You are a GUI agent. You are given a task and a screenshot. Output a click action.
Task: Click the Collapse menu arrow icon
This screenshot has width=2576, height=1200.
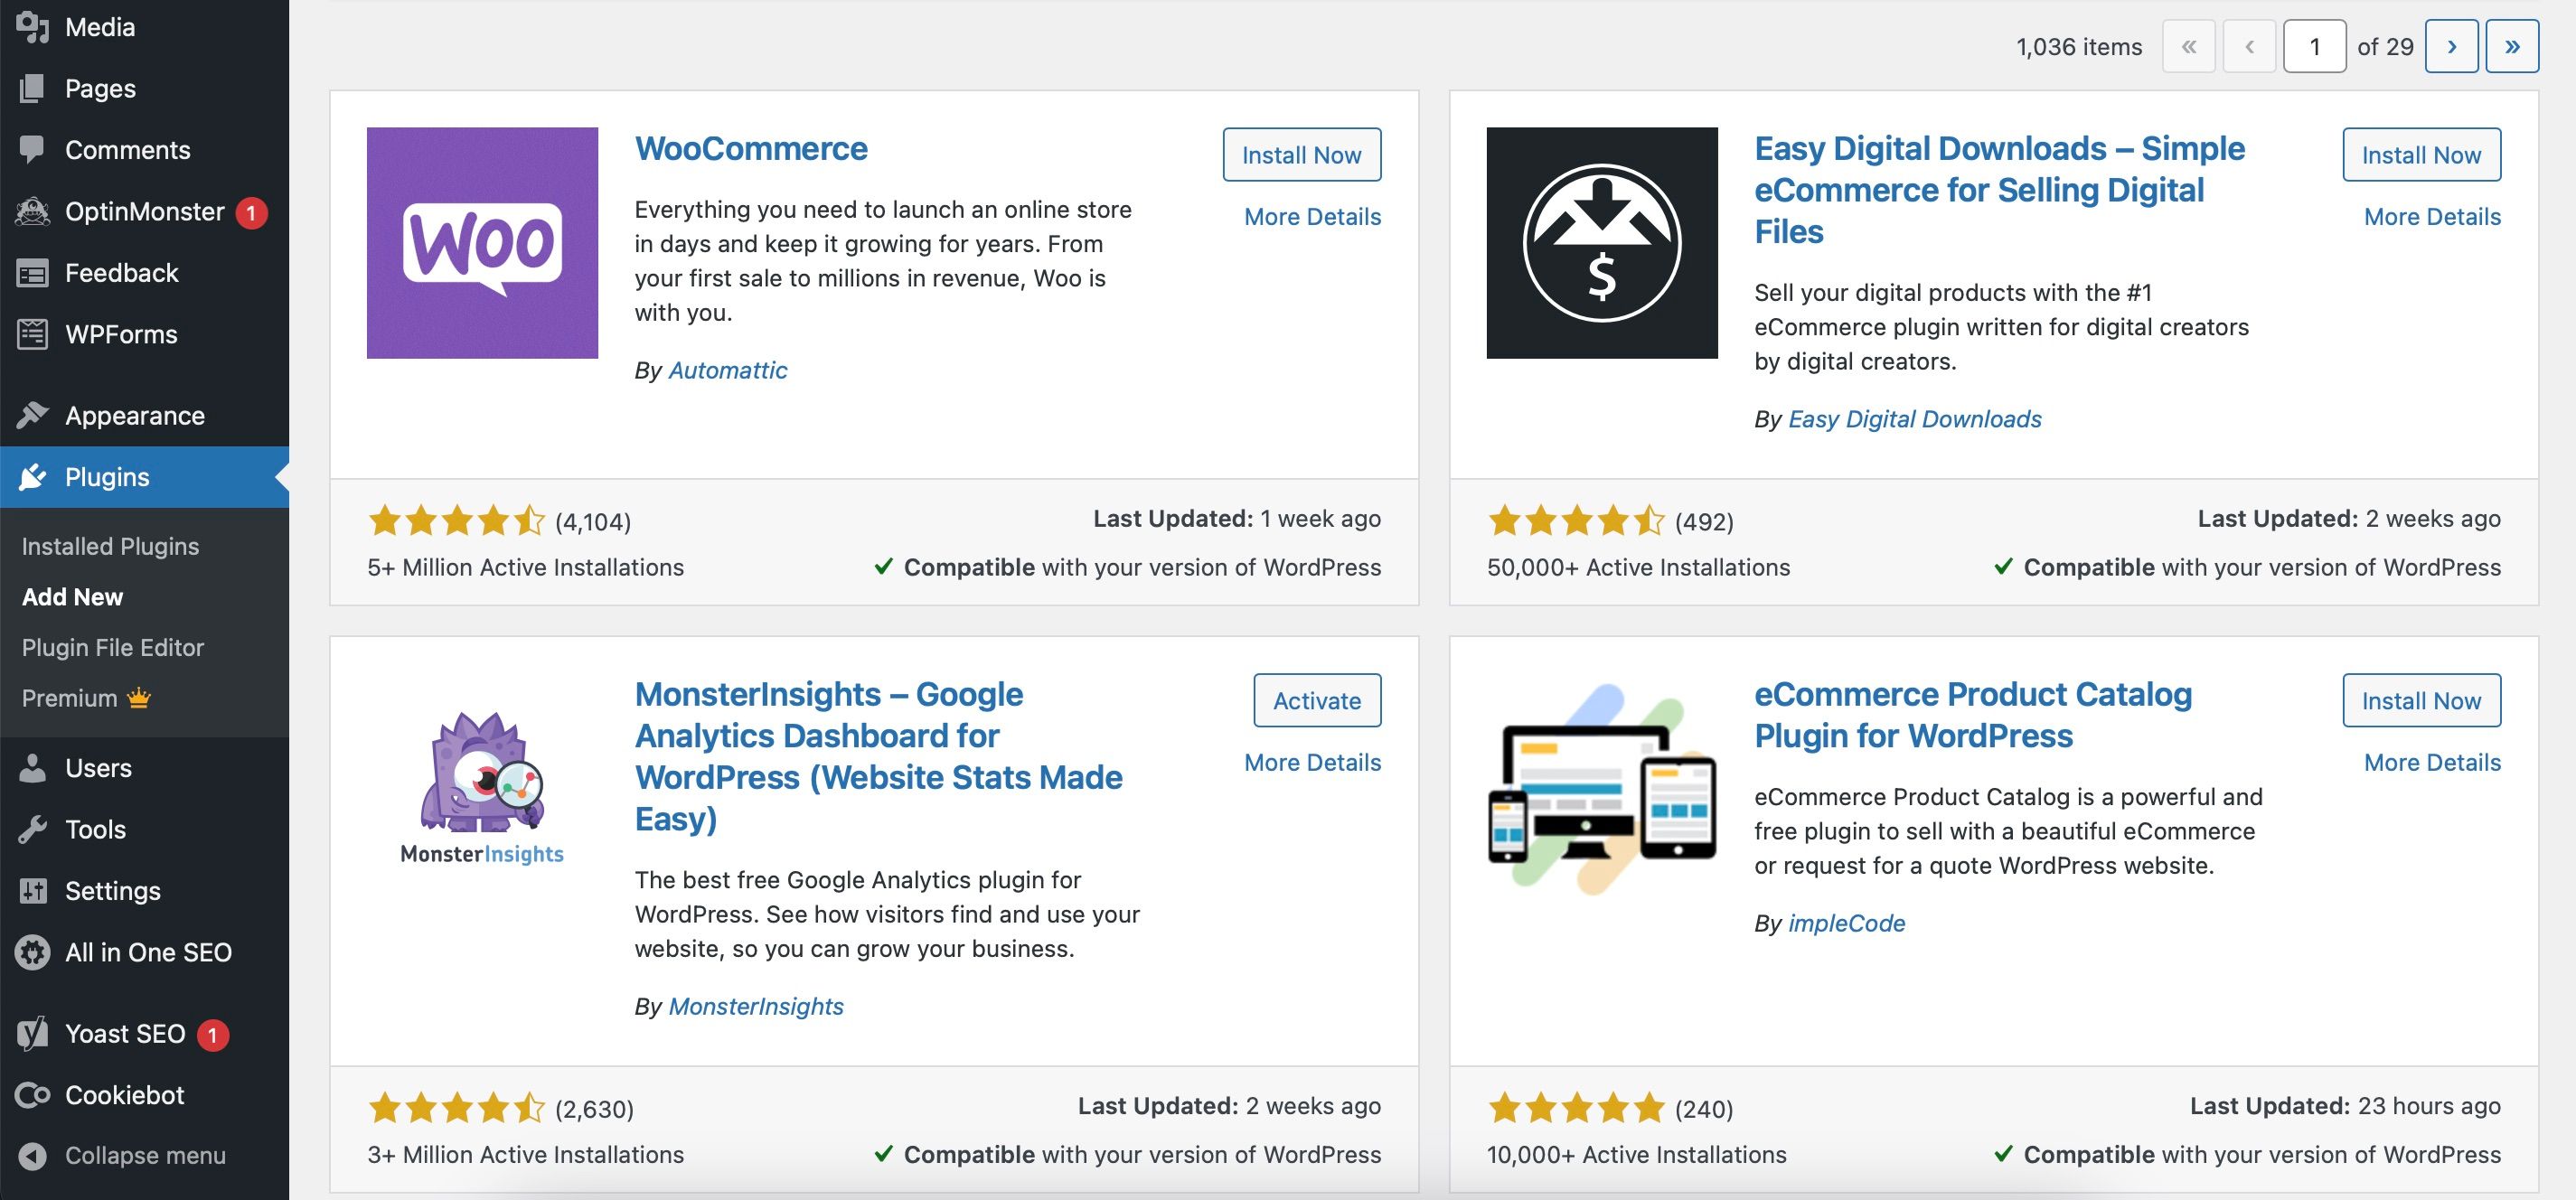[x=32, y=1155]
